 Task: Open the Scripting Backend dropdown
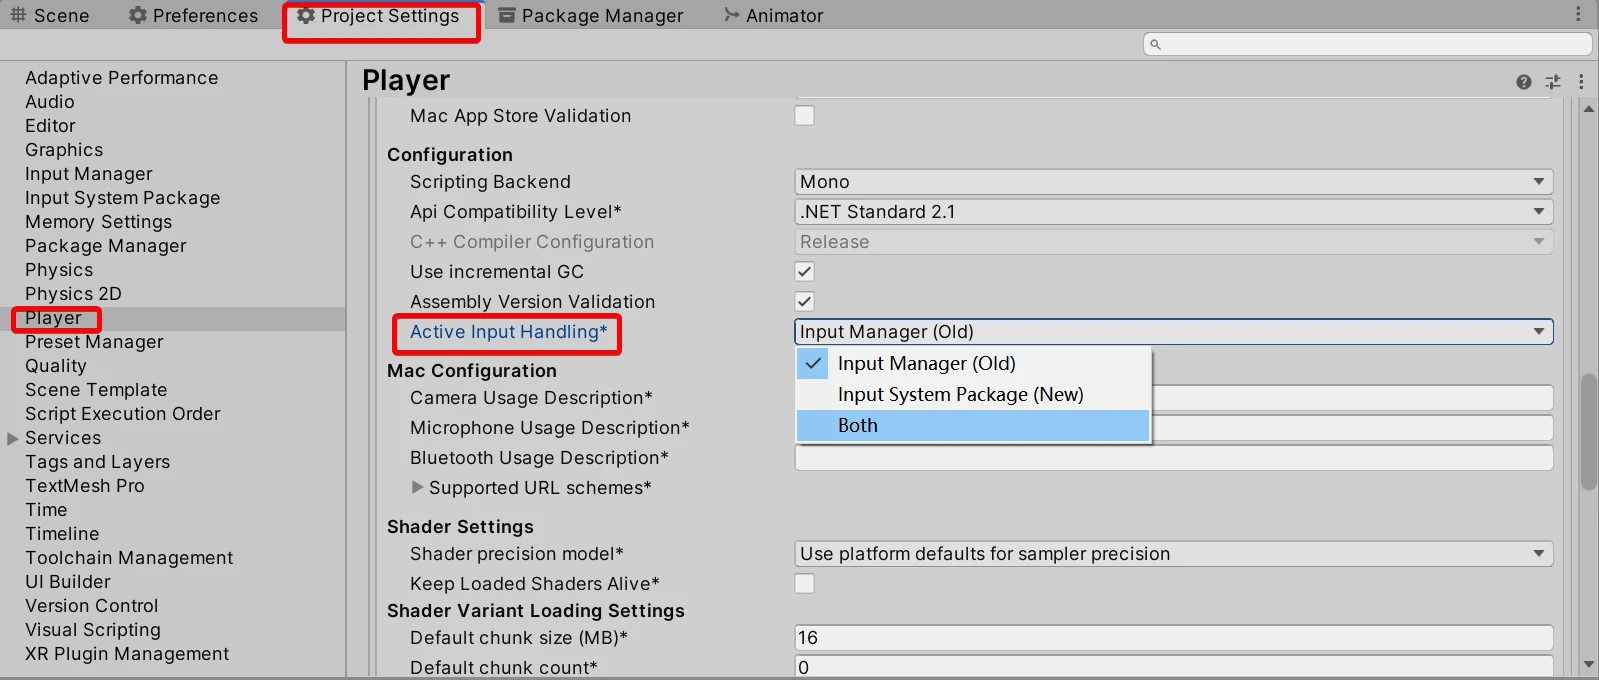1173,182
